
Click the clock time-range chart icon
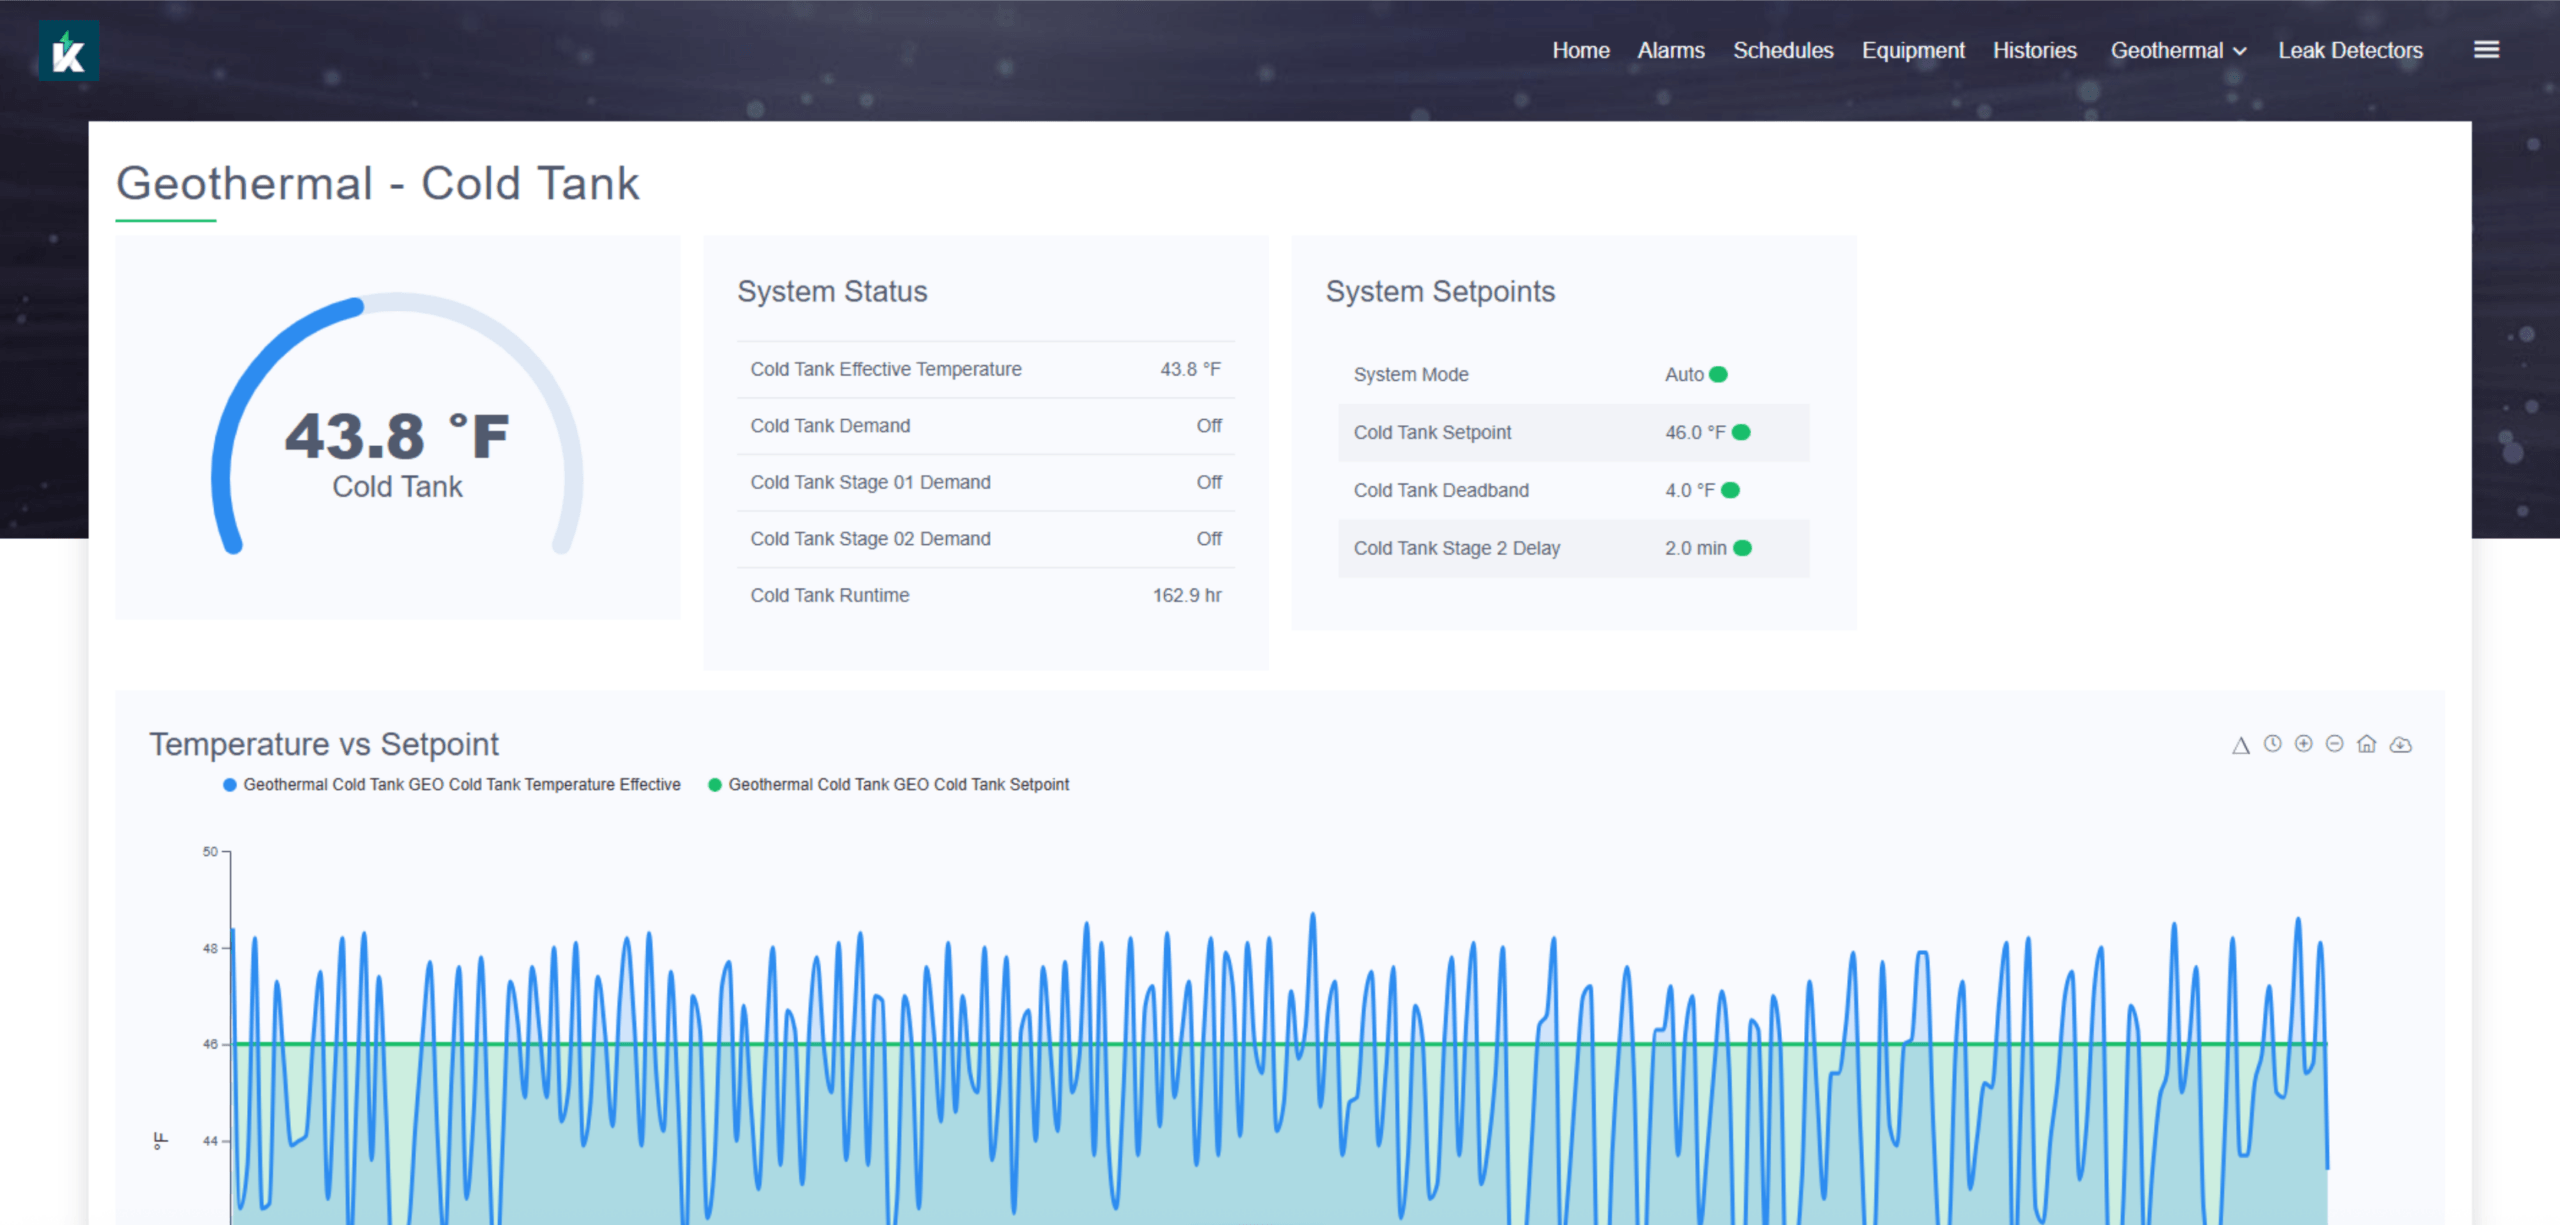[2272, 744]
